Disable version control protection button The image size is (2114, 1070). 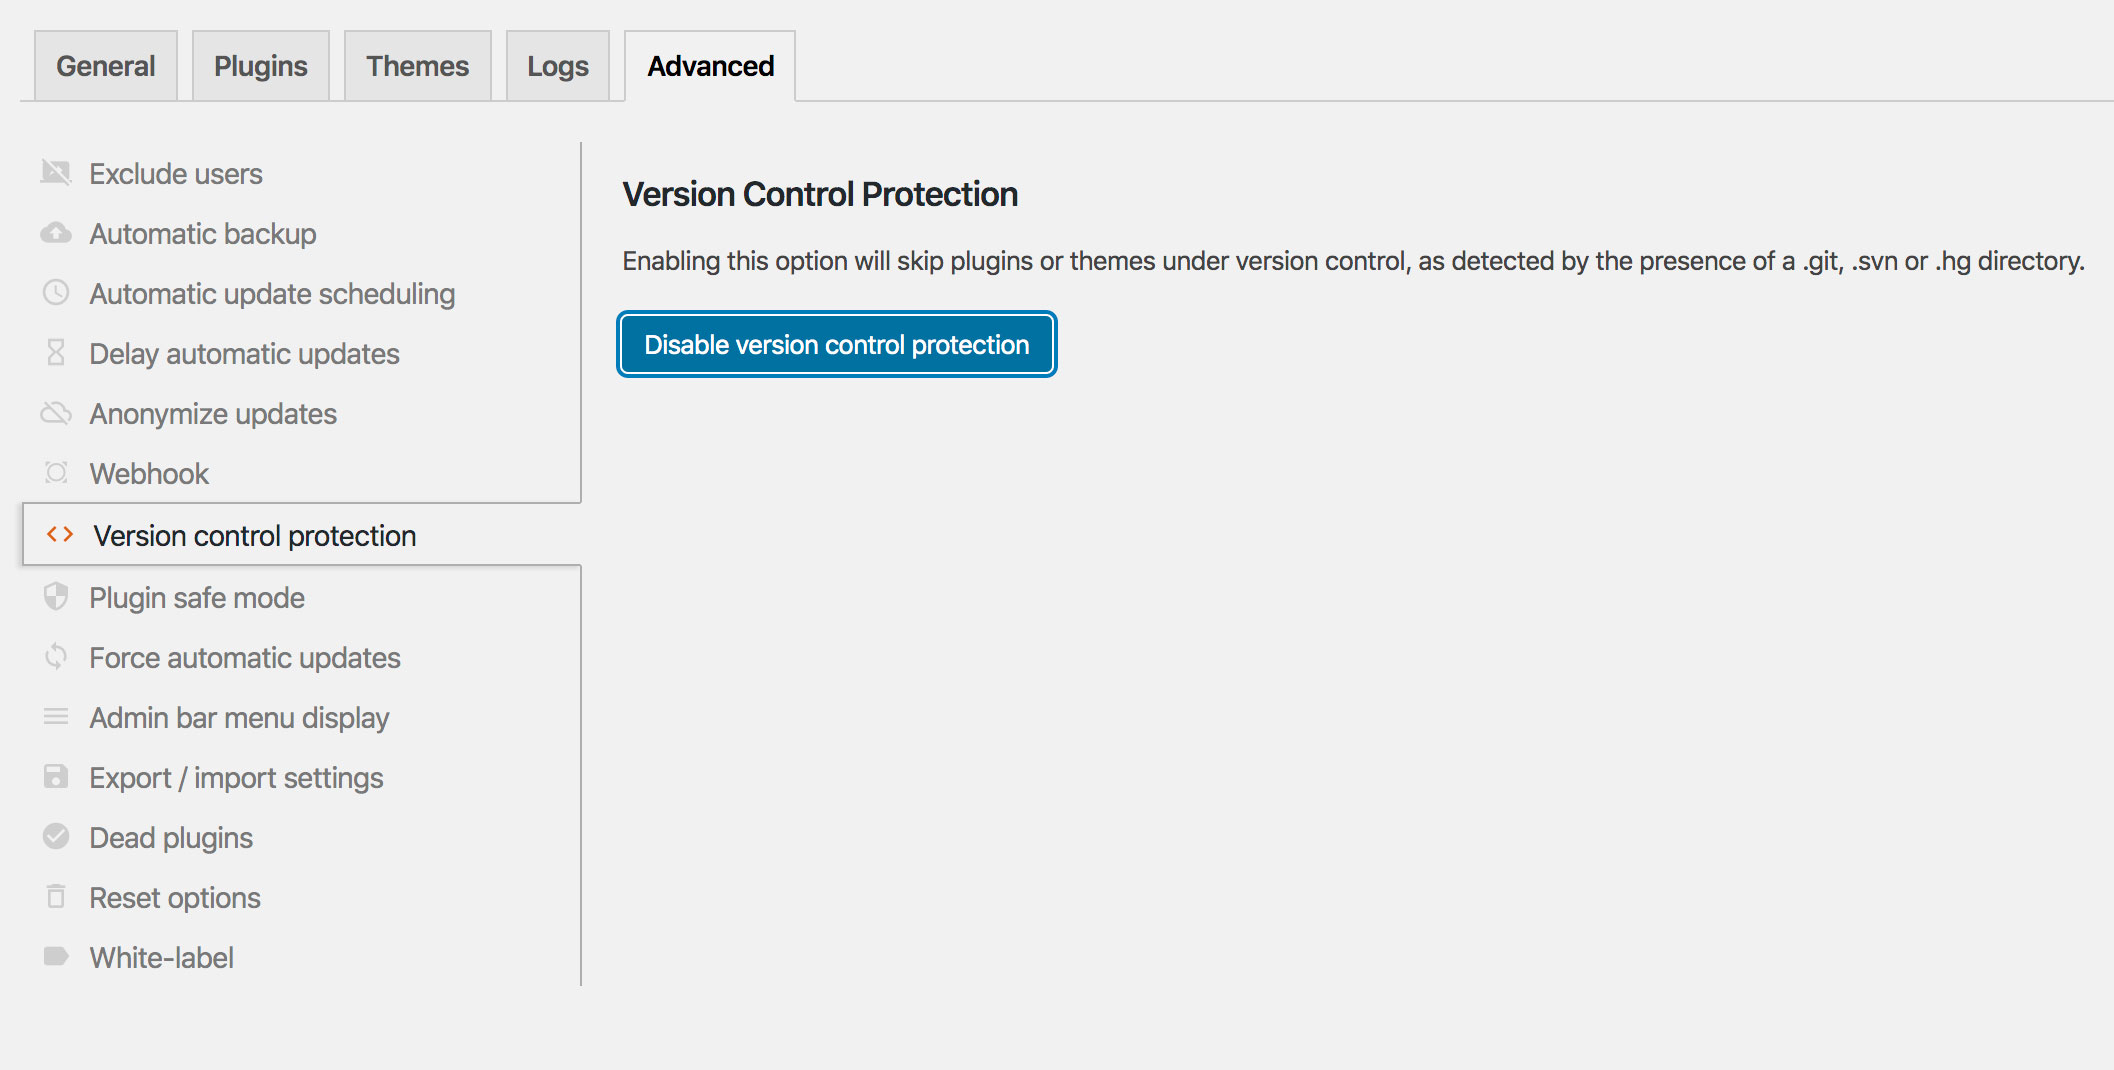(837, 345)
